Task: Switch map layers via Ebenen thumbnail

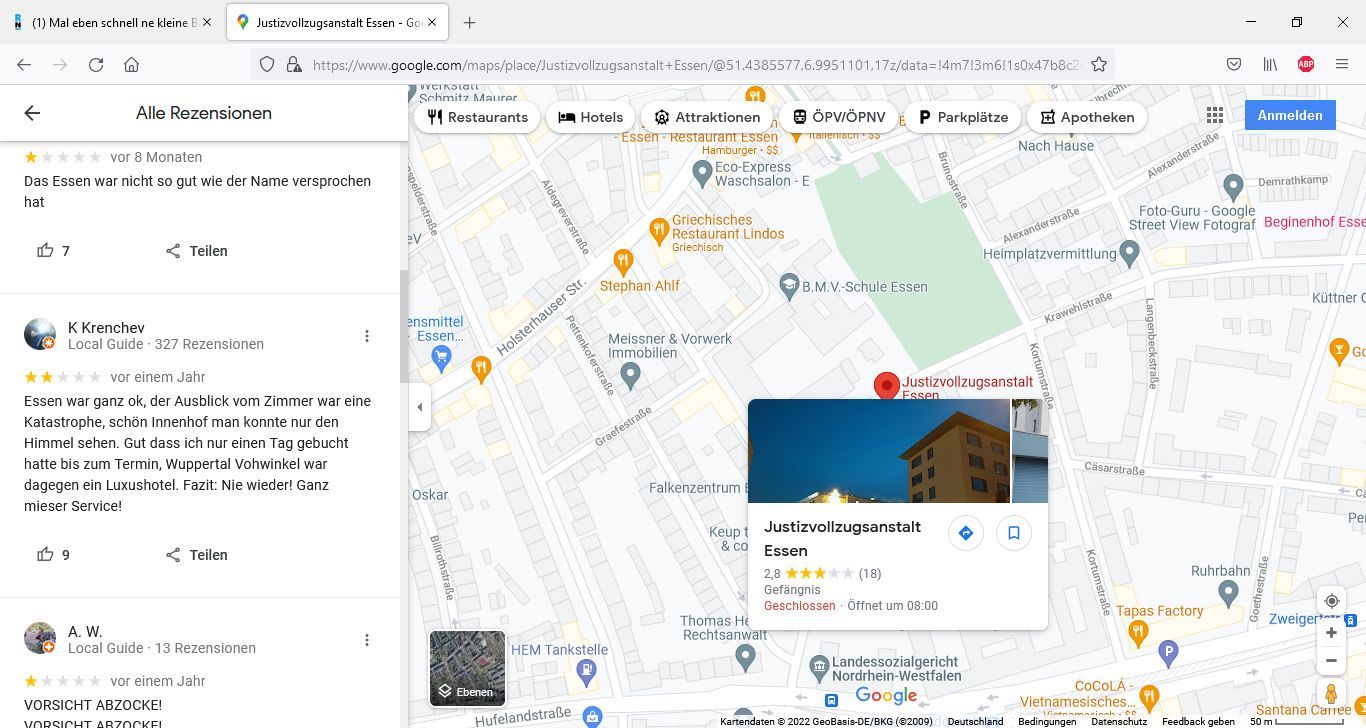Action: pyautogui.click(x=467, y=668)
